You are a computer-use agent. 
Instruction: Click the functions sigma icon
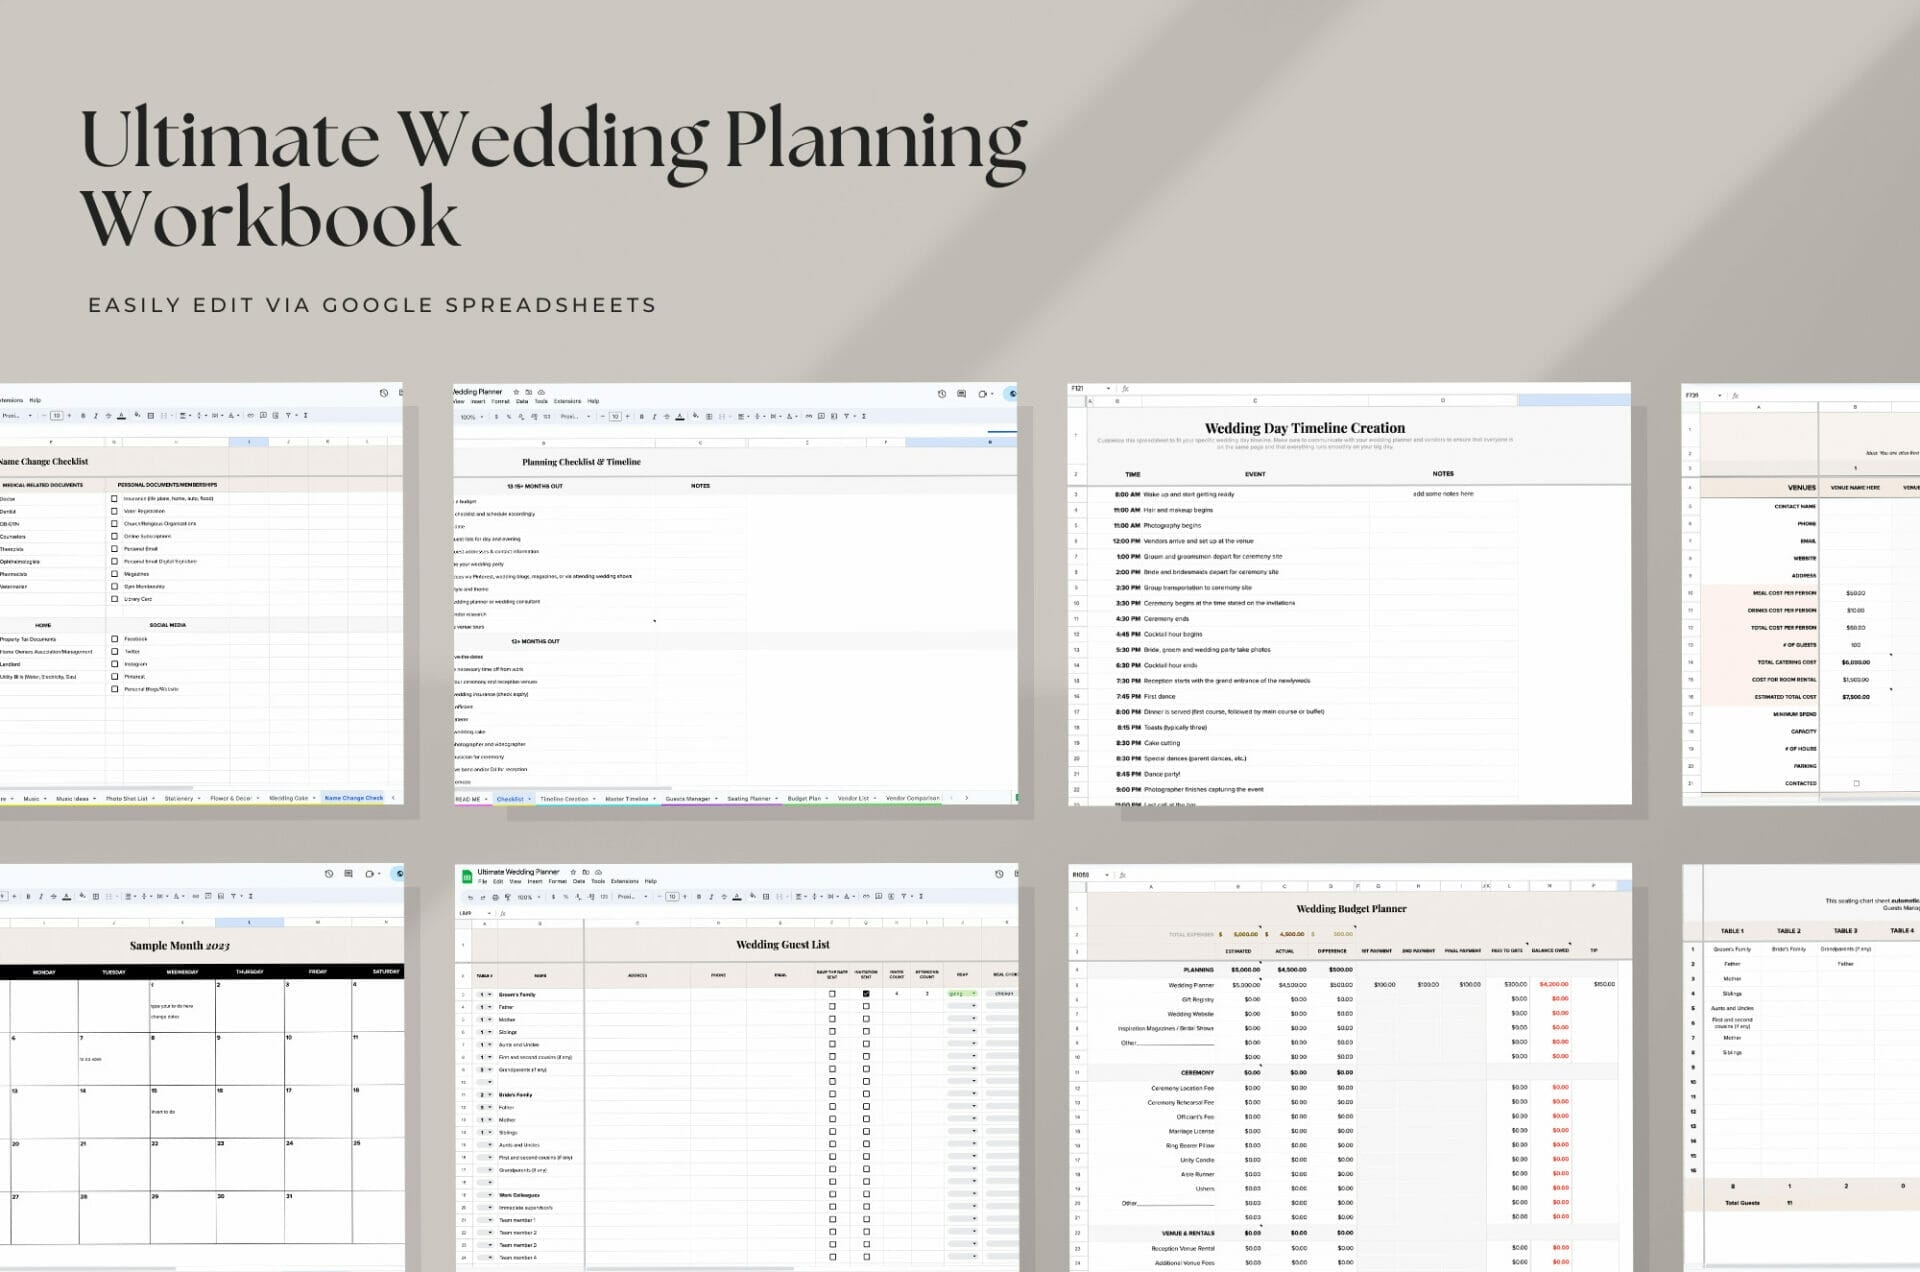pyautogui.click(x=919, y=897)
